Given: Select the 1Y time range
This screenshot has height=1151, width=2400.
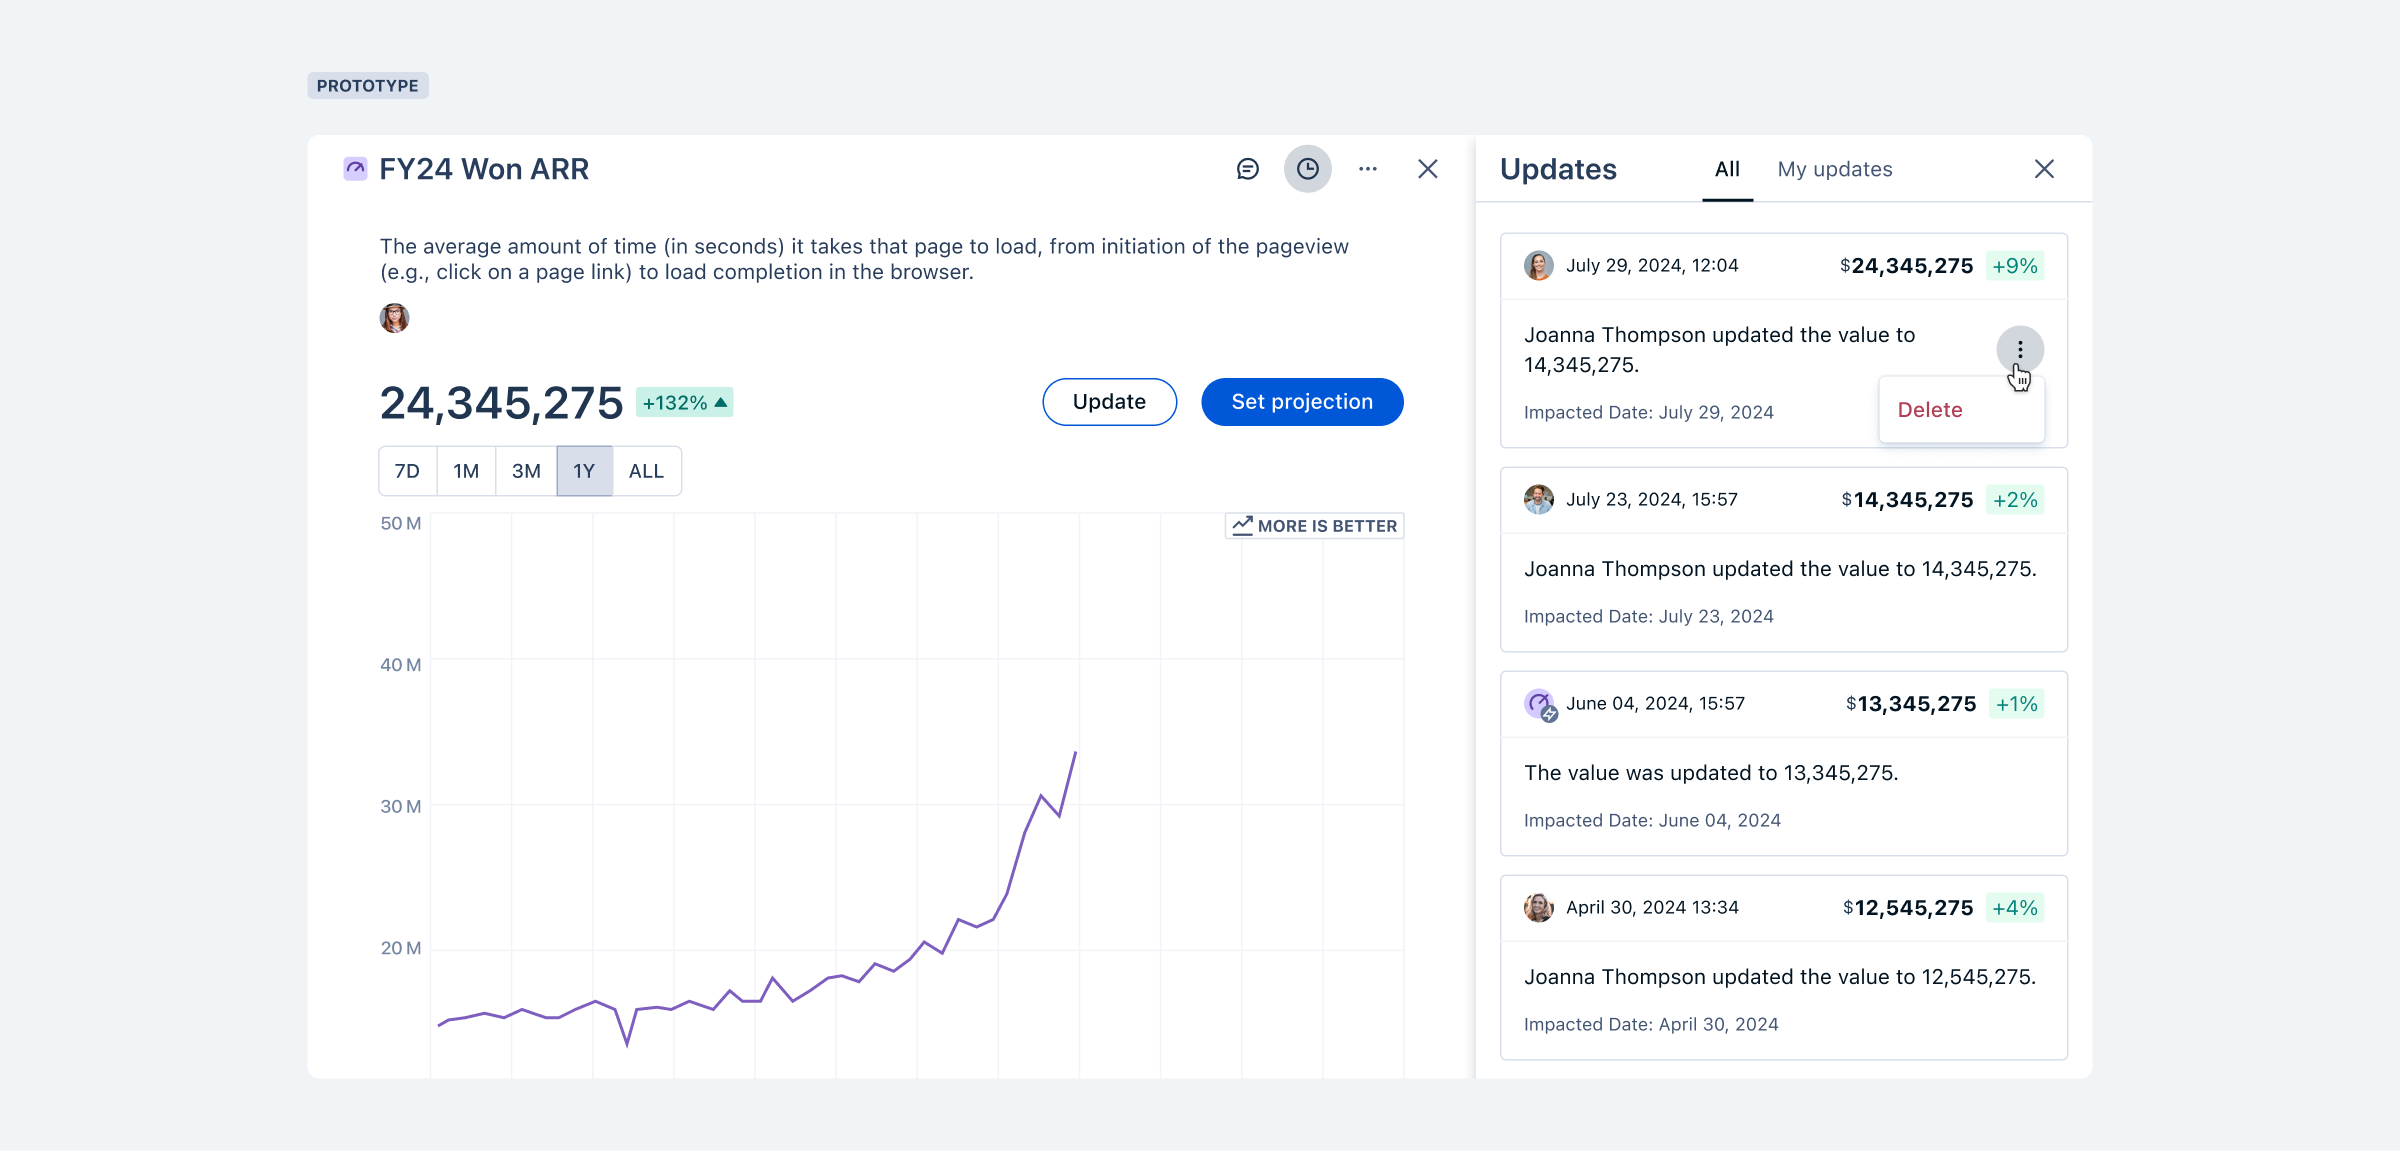Looking at the screenshot, I should pyautogui.click(x=584, y=471).
